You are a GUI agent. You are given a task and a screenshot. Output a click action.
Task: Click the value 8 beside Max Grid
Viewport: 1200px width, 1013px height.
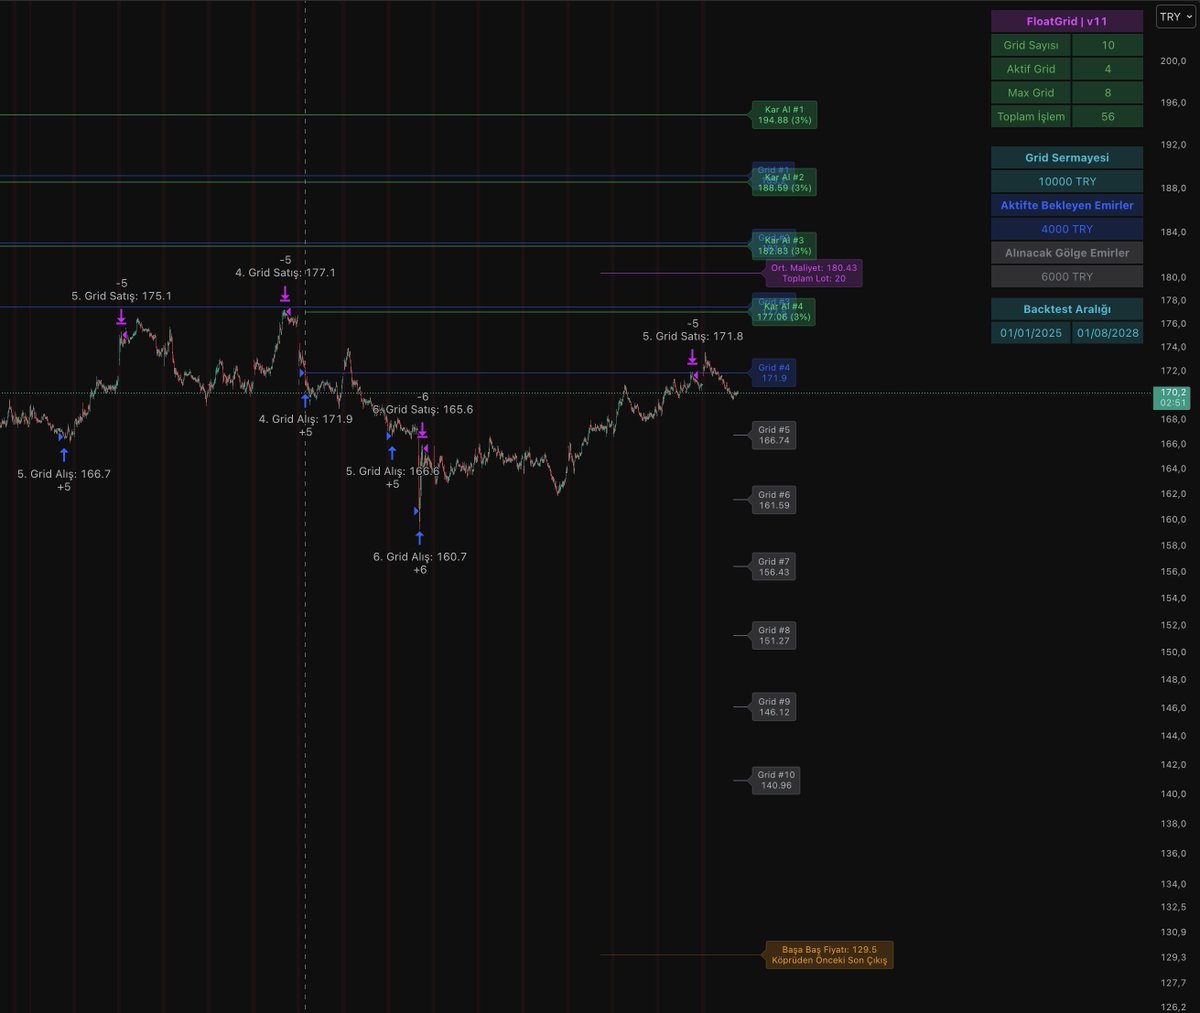pos(1108,93)
